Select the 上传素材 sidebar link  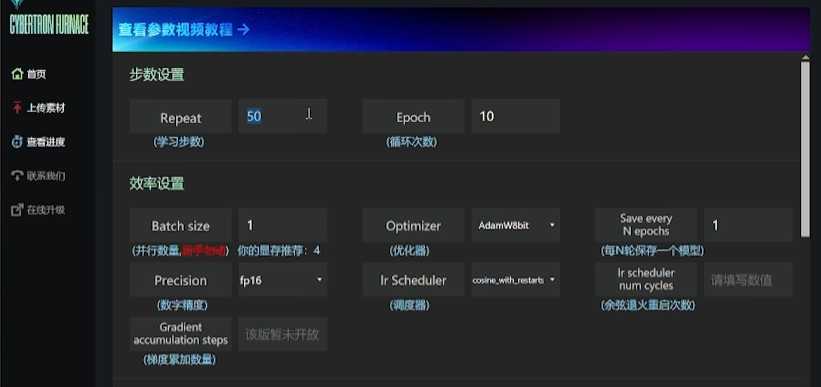click(46, 108)
